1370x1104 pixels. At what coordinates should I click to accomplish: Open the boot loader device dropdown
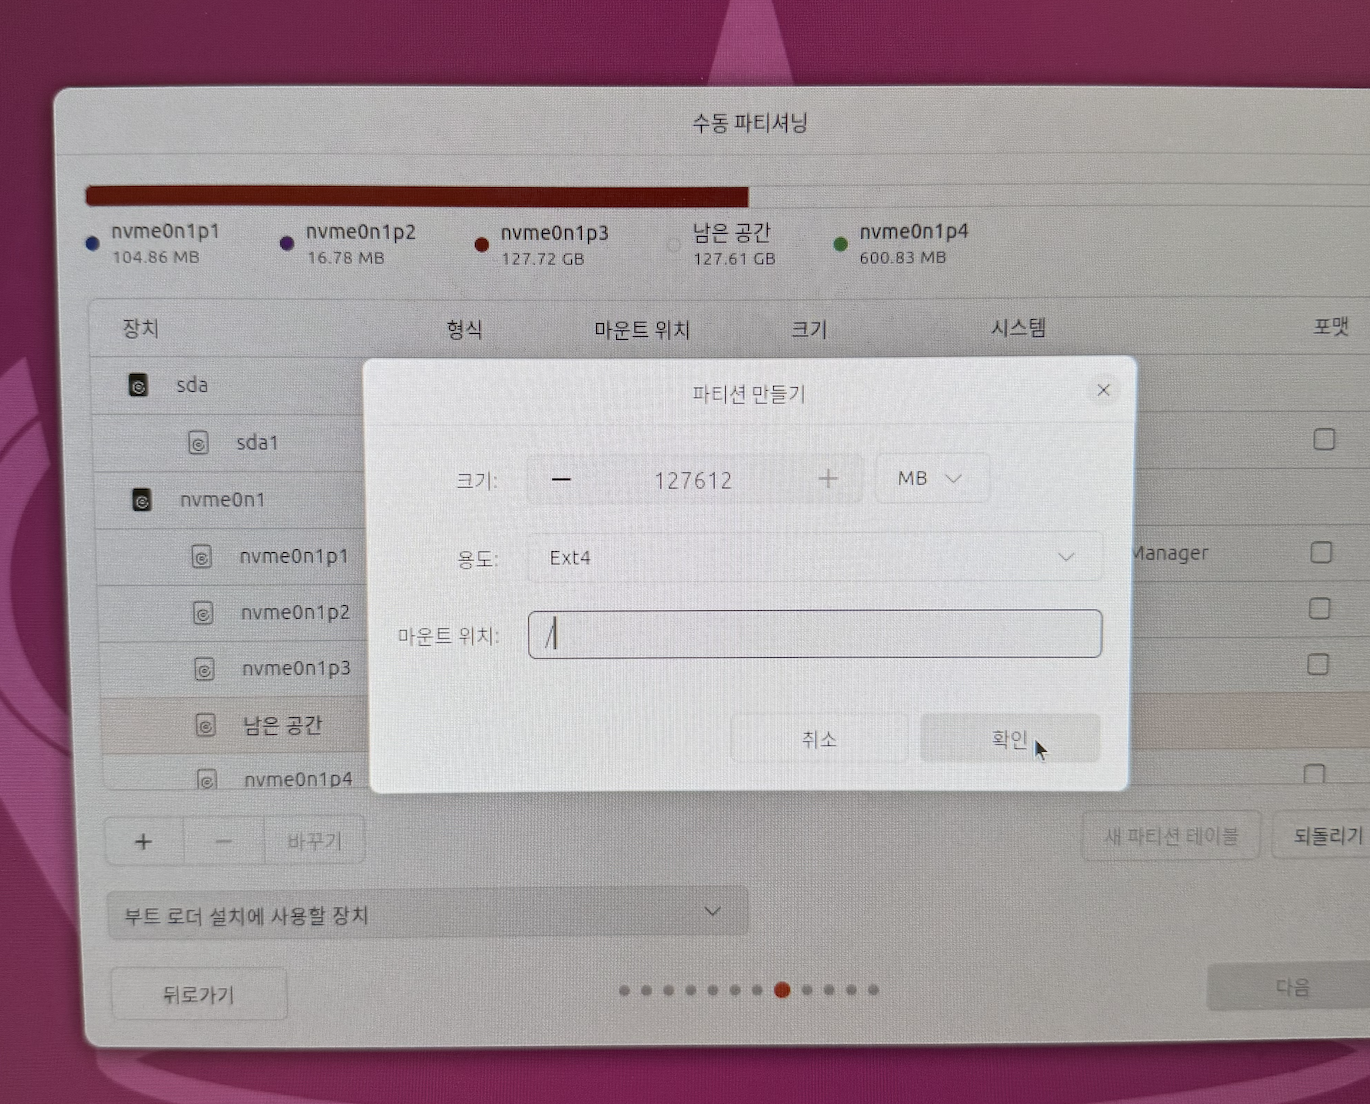tap(428, 913)
